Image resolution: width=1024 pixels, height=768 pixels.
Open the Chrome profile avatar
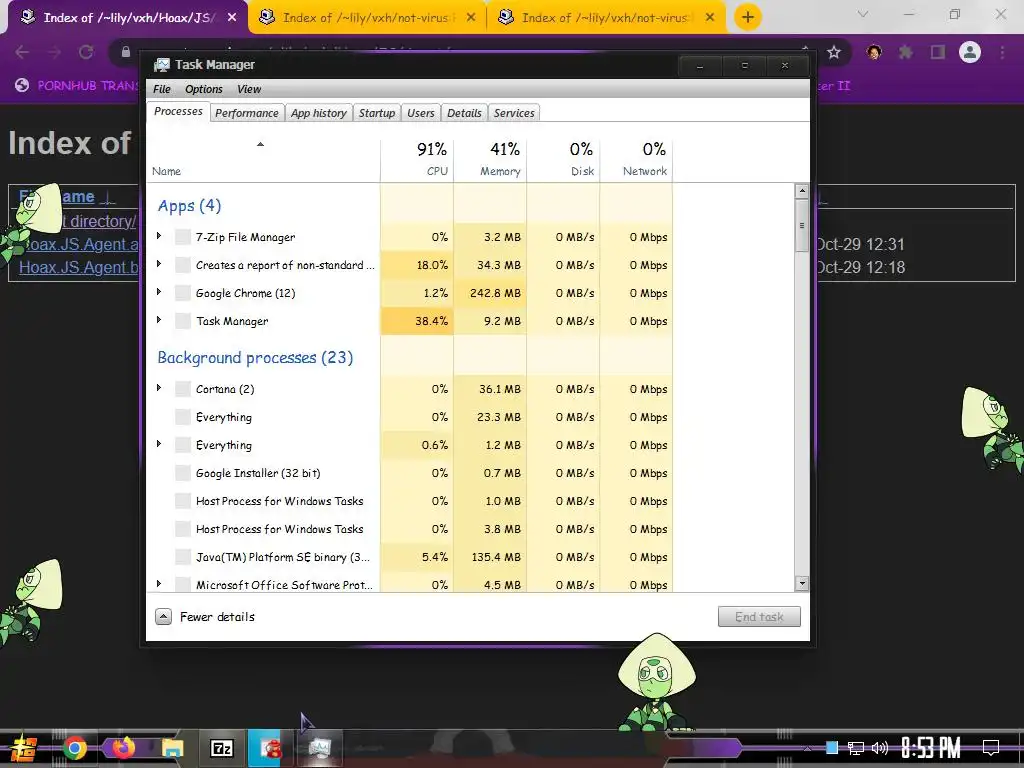click(x=970, y=52)
